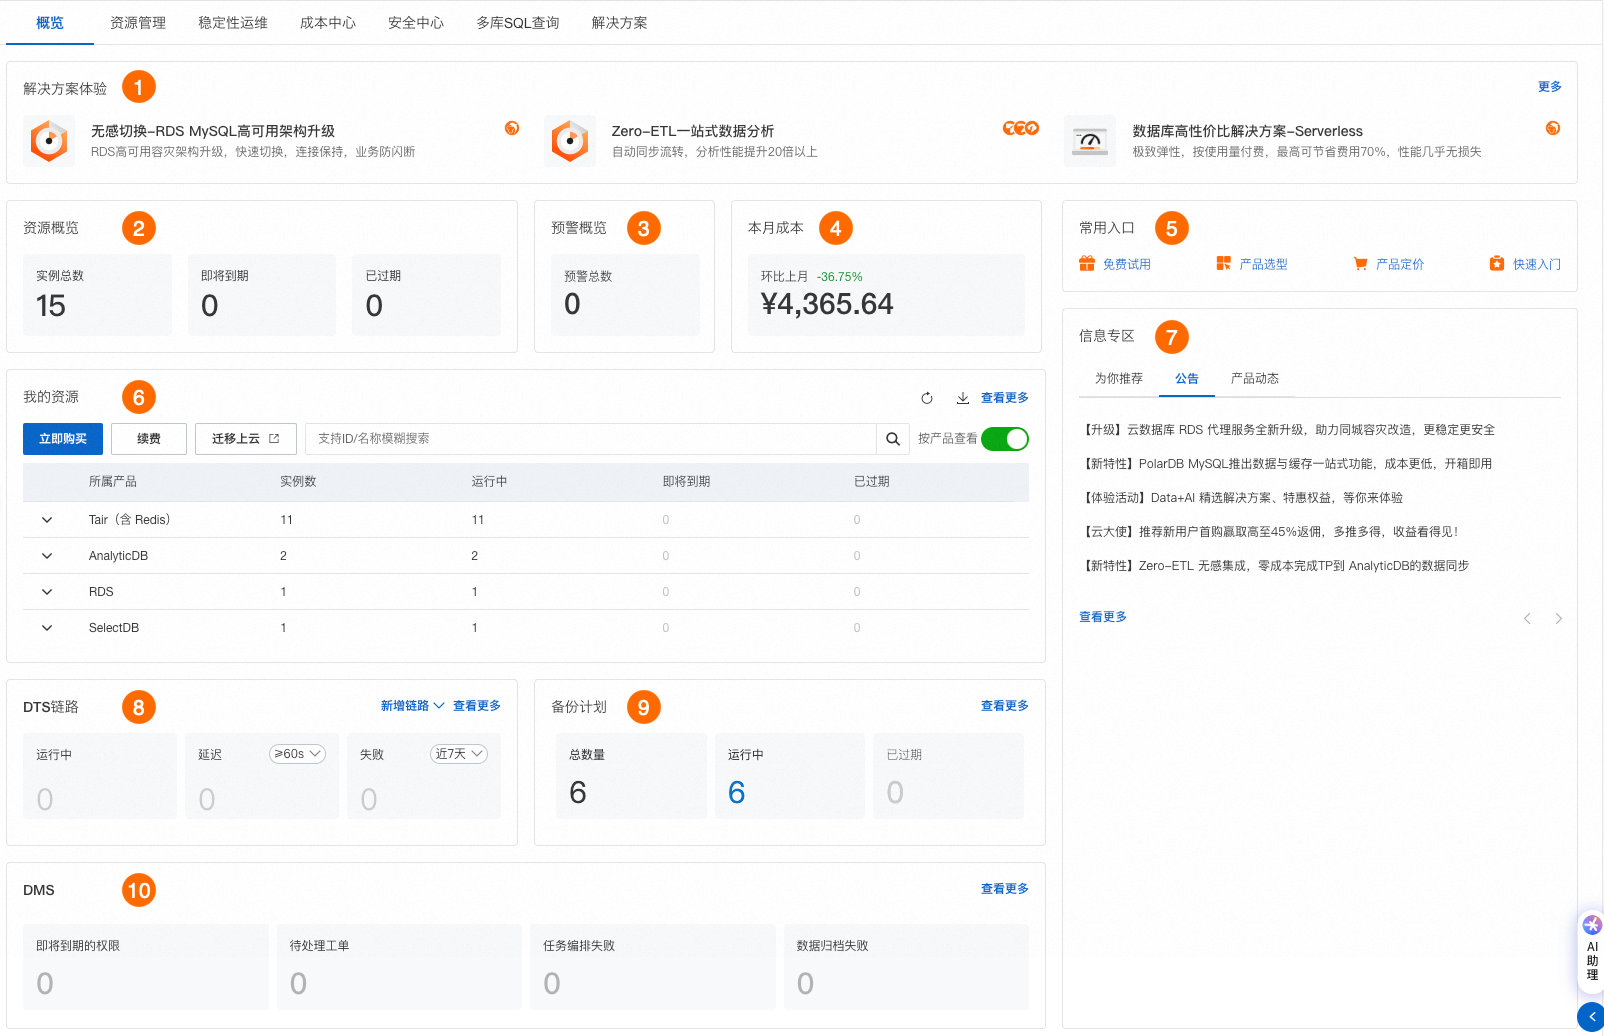This screenshot has height=1036, width=1604.
Task: Expand the Tair (含 Redis) row
Action: [x=47, y=520]
